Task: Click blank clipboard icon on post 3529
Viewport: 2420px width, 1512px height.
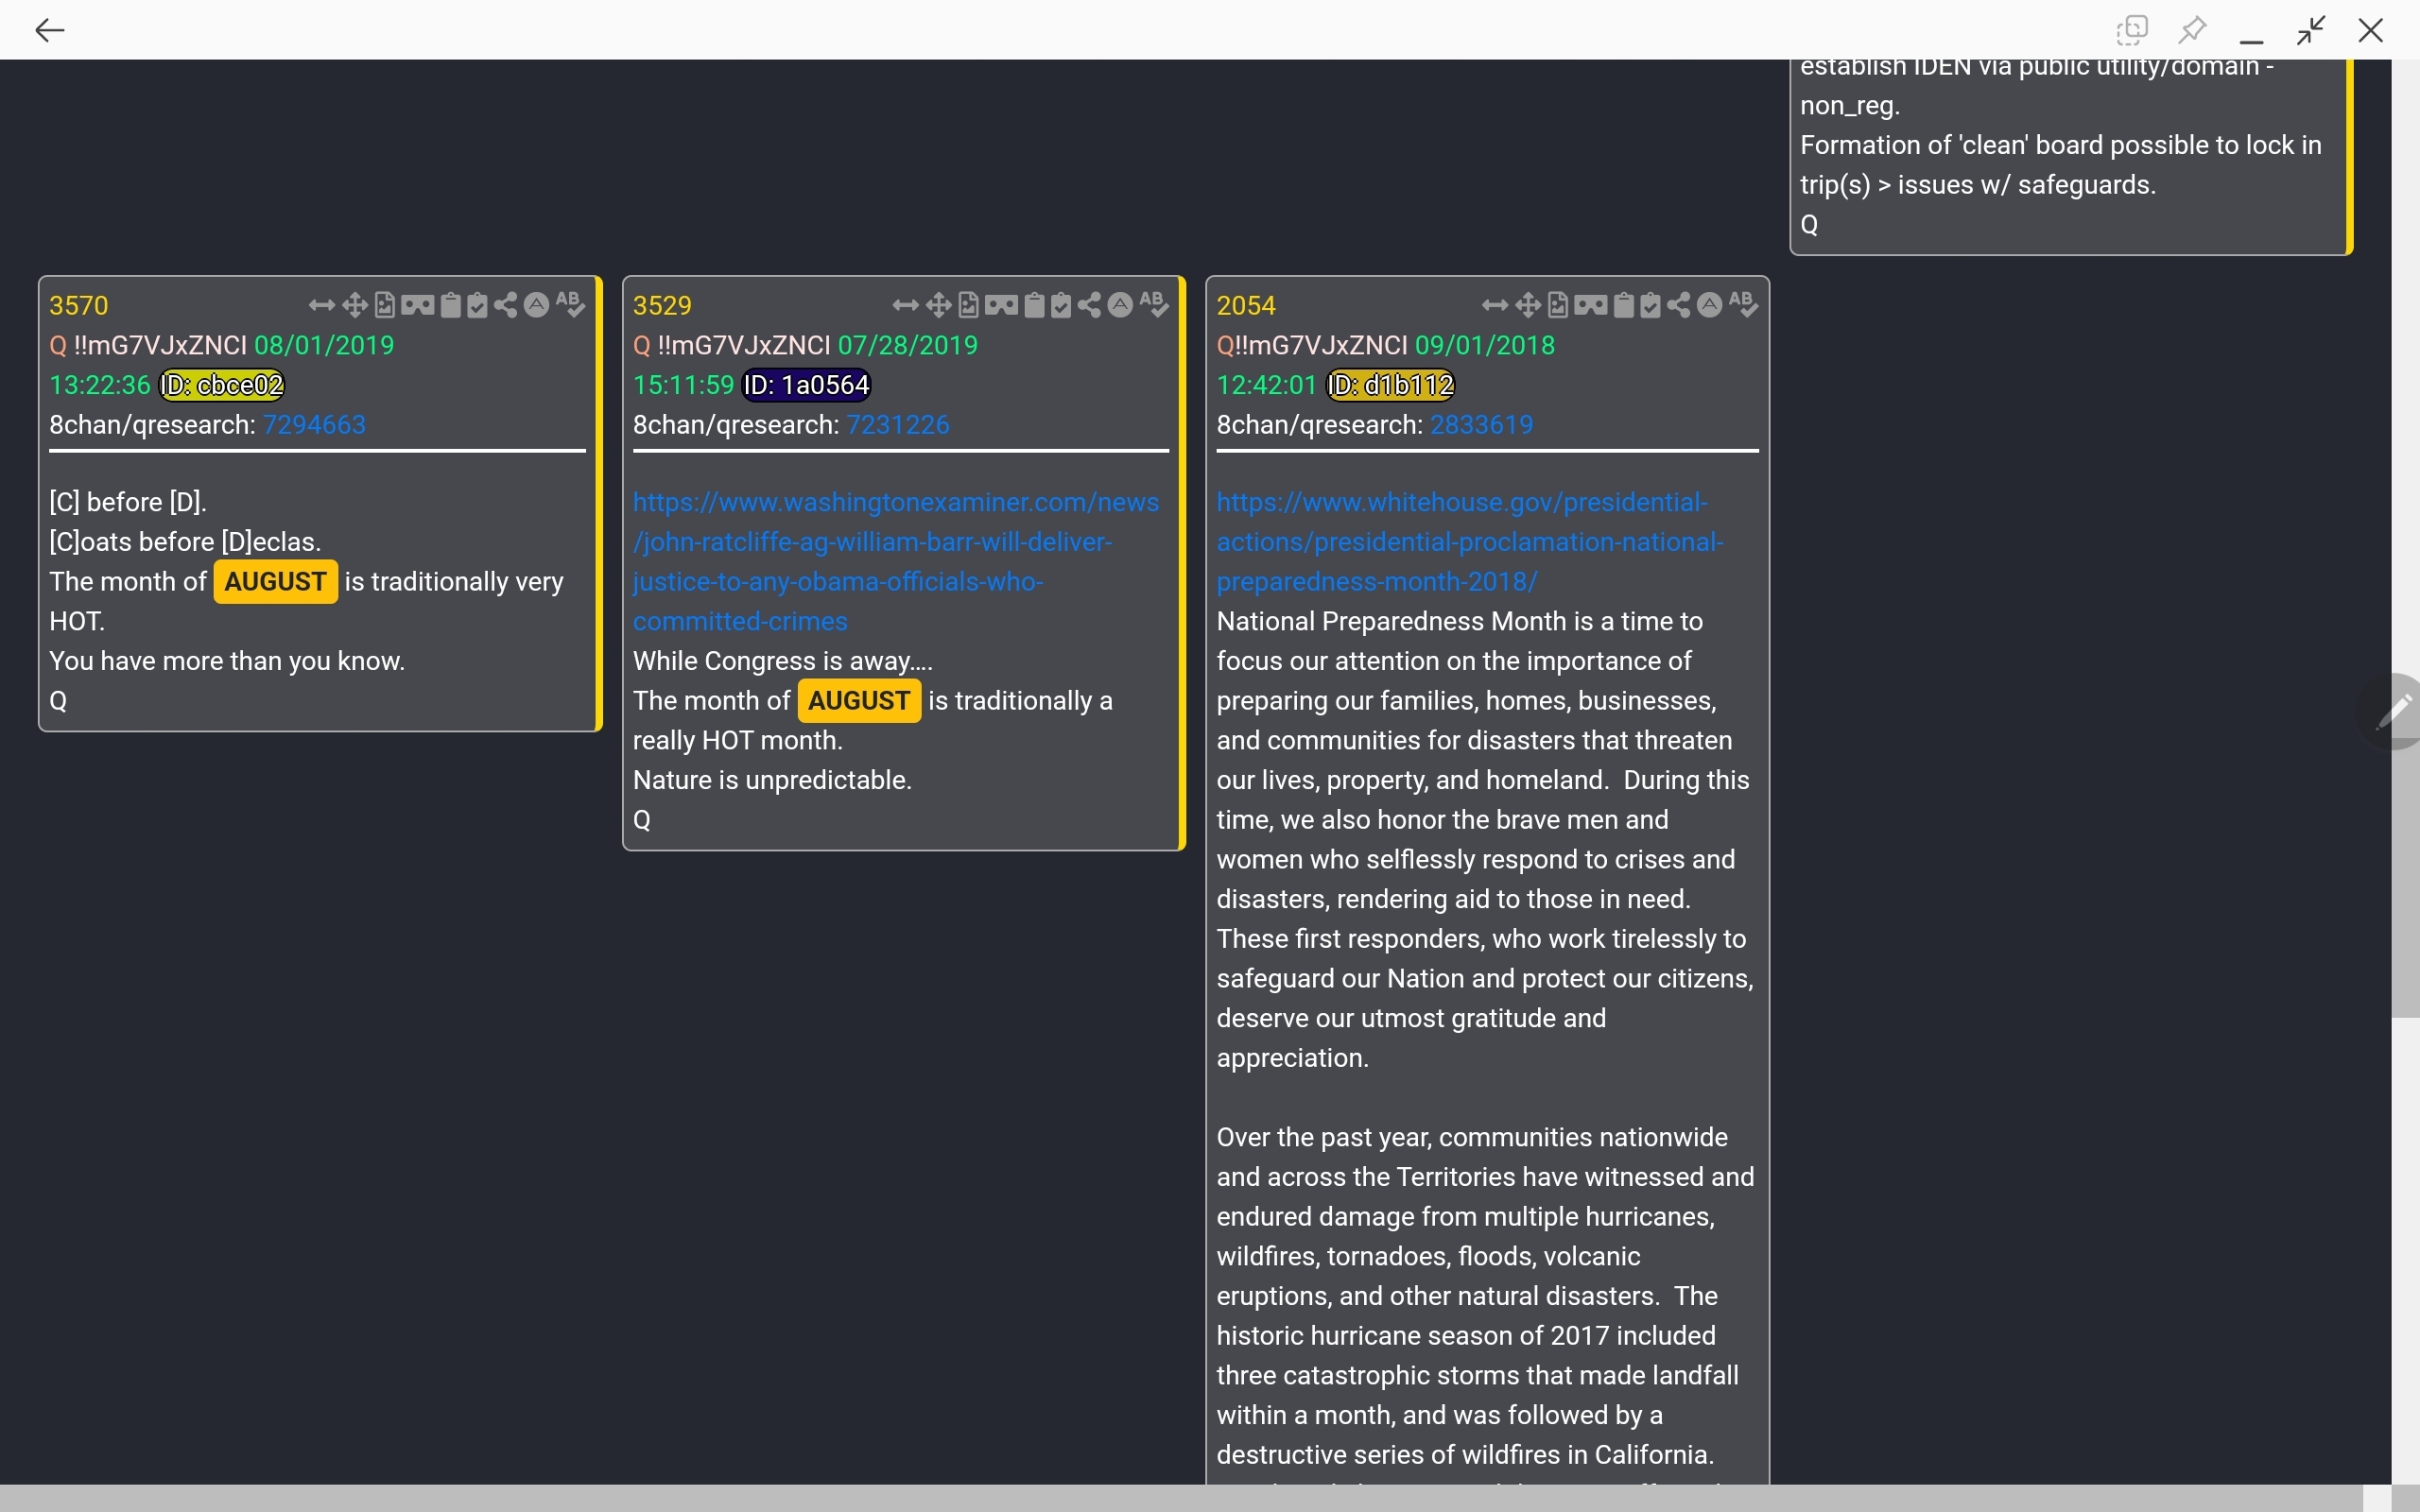Action: click(x=1035, y=305)
